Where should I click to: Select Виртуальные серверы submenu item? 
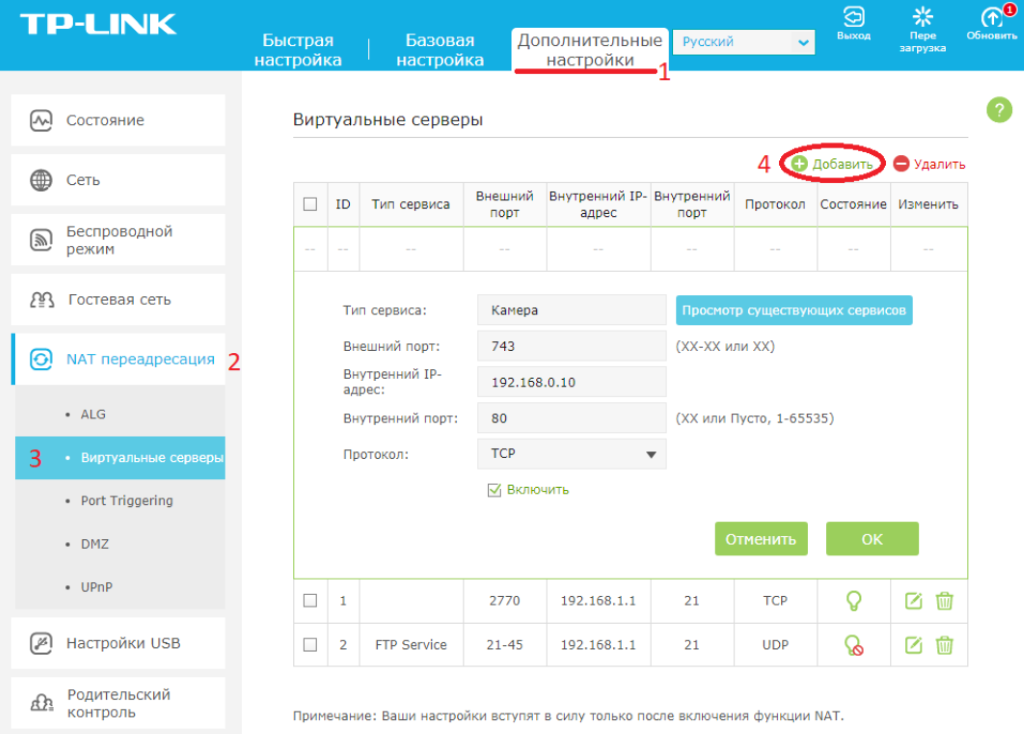[120, 458]
